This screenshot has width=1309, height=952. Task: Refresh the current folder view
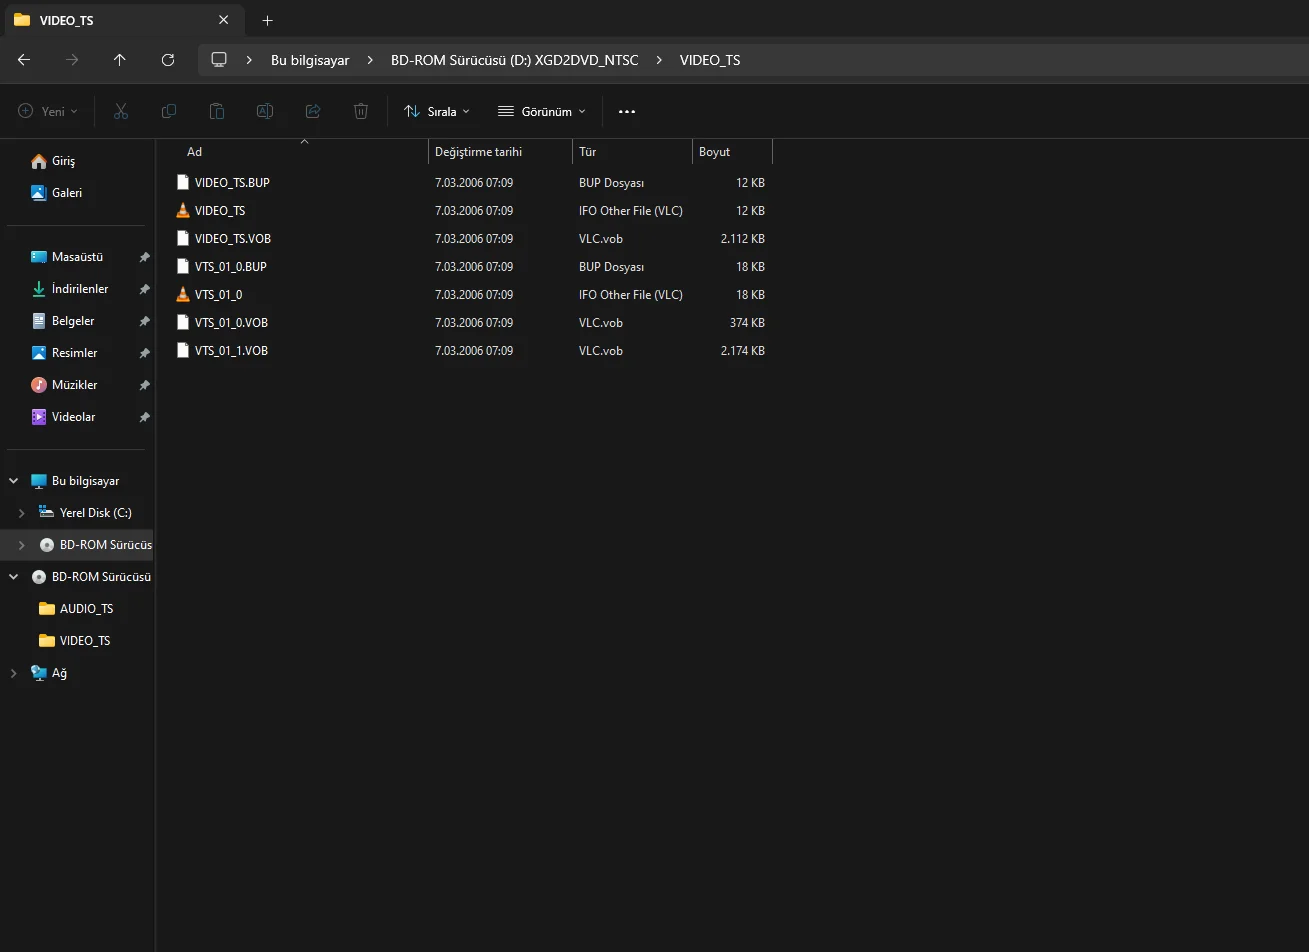[168, 60]
